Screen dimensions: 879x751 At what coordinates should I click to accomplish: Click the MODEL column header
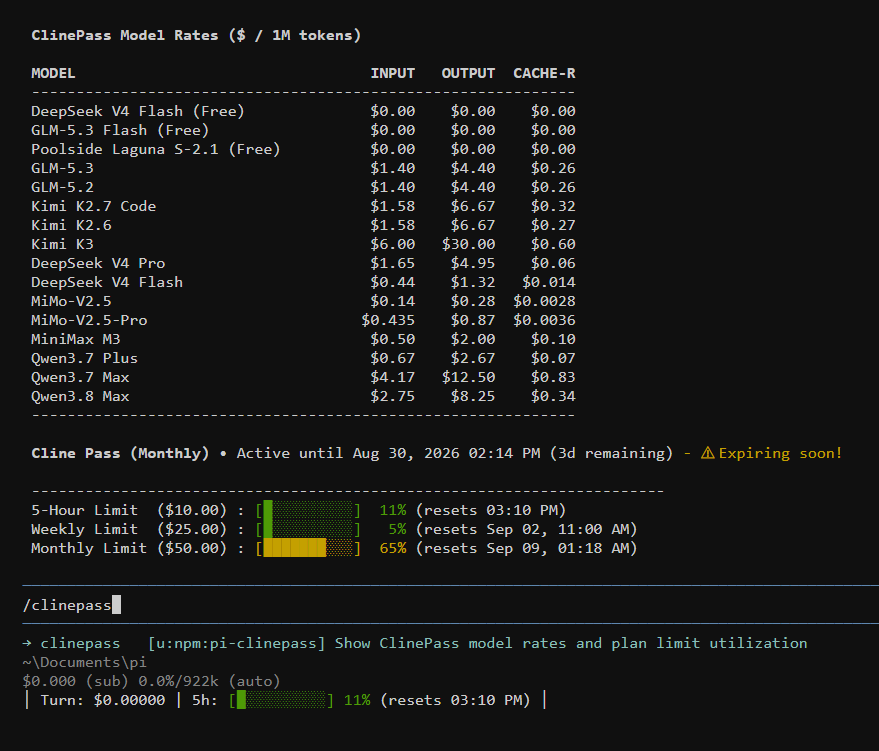tap(53, 73)
